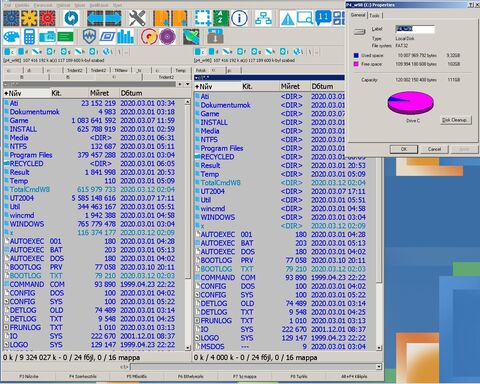
Task: Click the dashed selection rectangle icon
Action: pyautogui.click(x=203, y=18)
